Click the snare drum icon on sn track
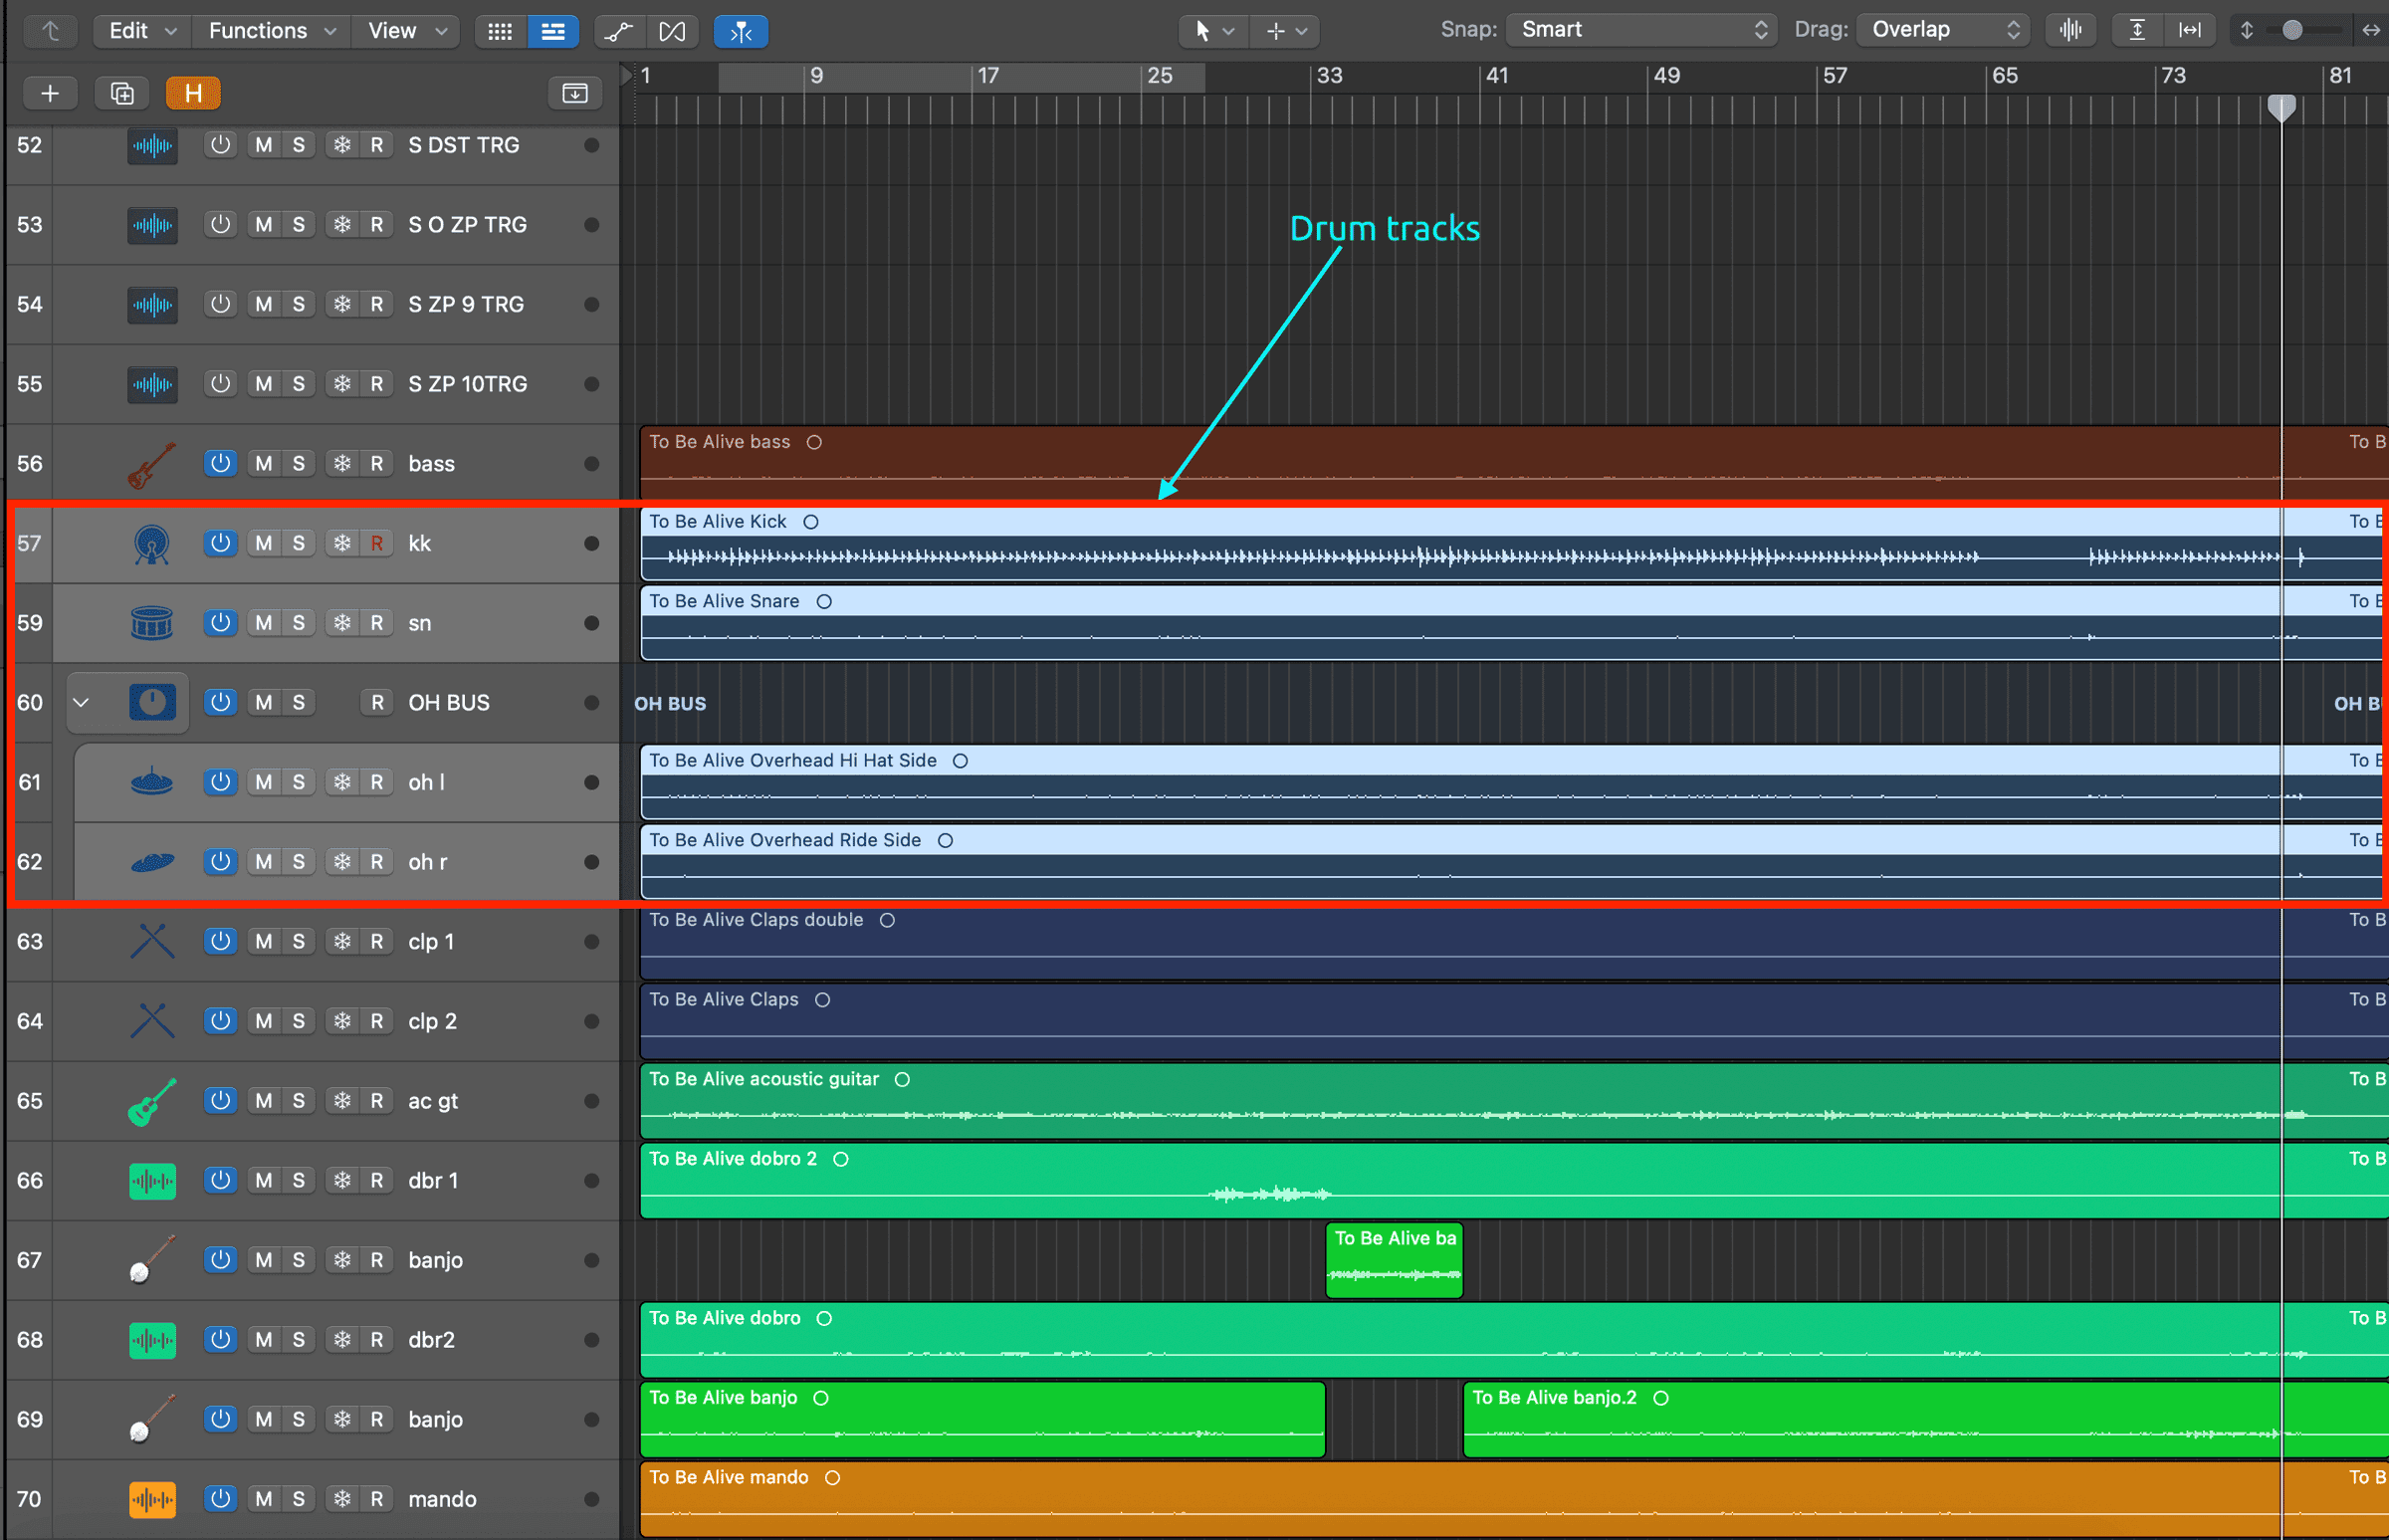 coord(152,623)
